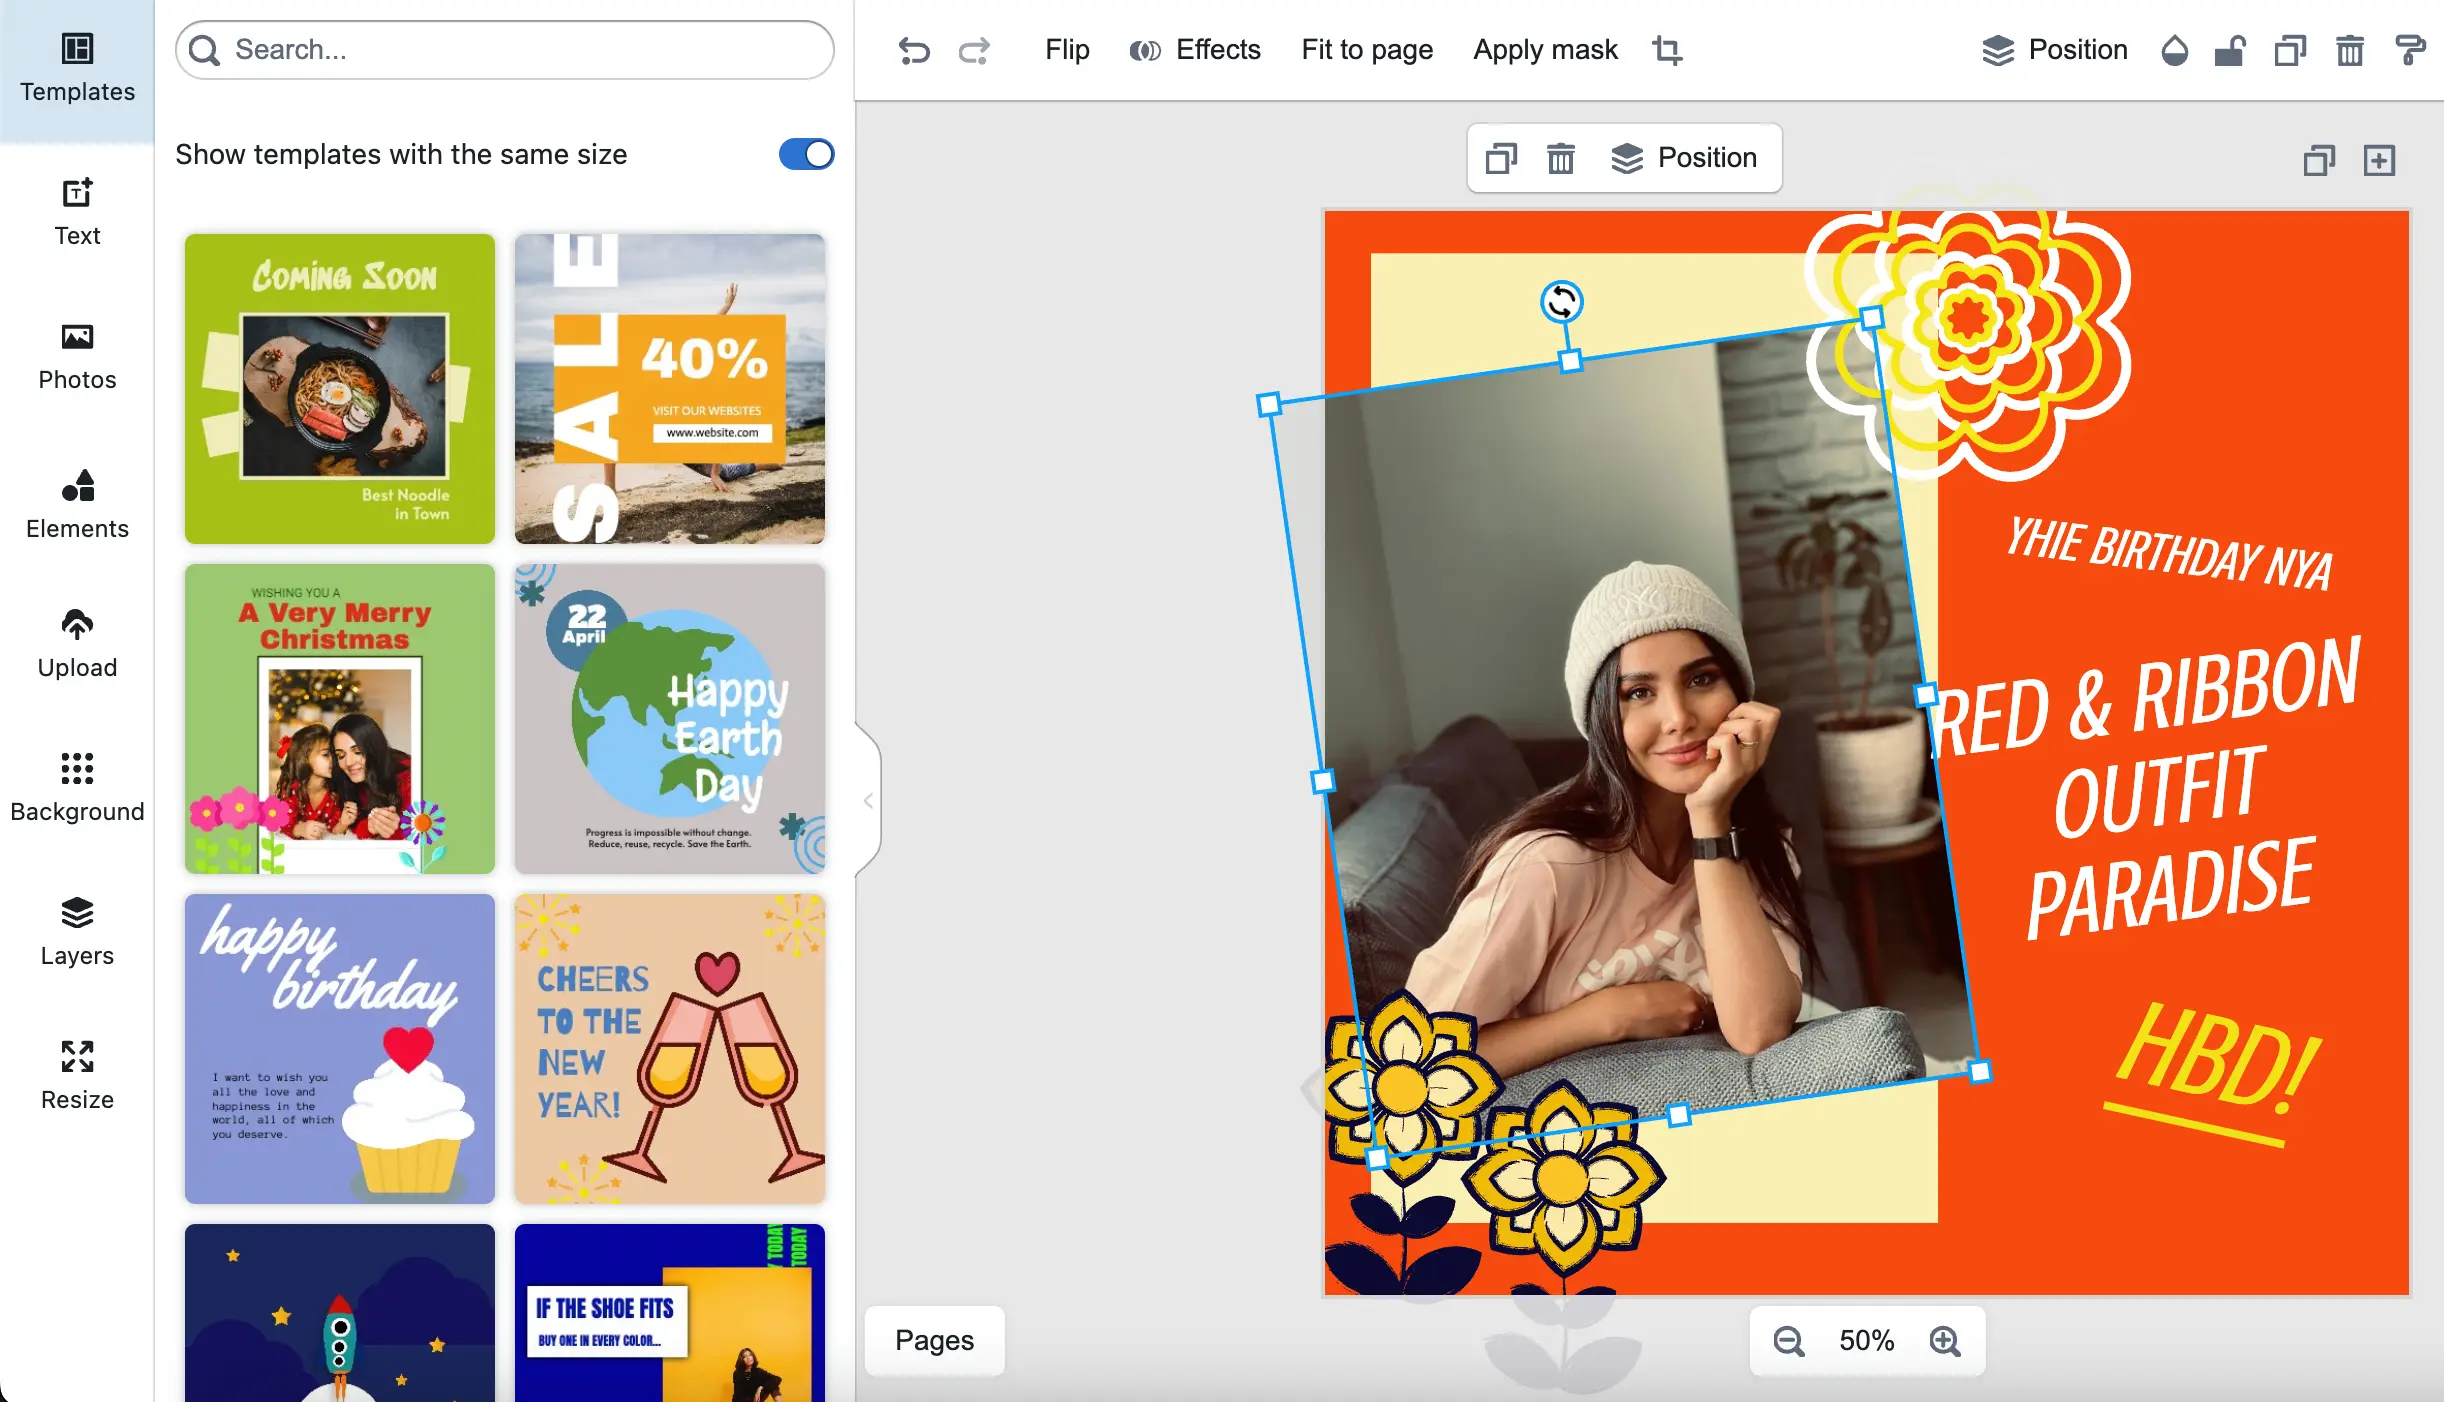
Task: Select the Happy Earth Day template
Action: pyautogui.click(x=670, y=718)
